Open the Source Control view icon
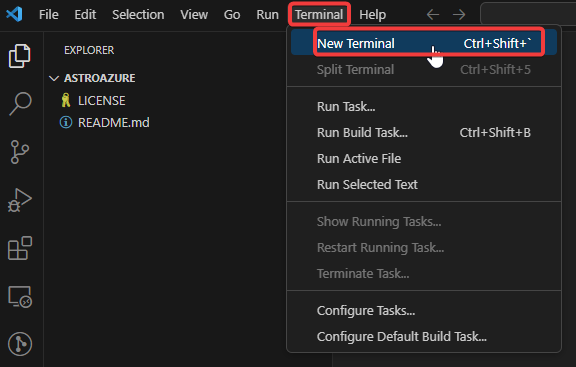576x367 pixels. [19, 152]
